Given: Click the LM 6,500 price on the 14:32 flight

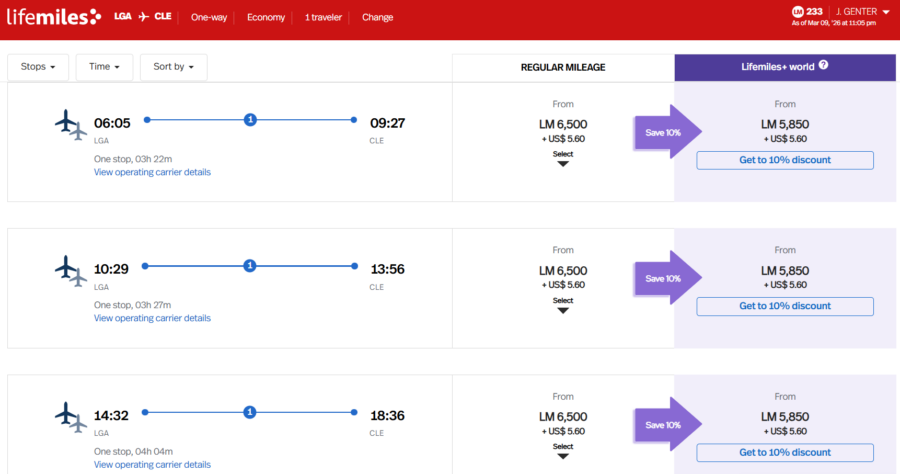Looking at the screenshot, I should [x=562, y=417].
